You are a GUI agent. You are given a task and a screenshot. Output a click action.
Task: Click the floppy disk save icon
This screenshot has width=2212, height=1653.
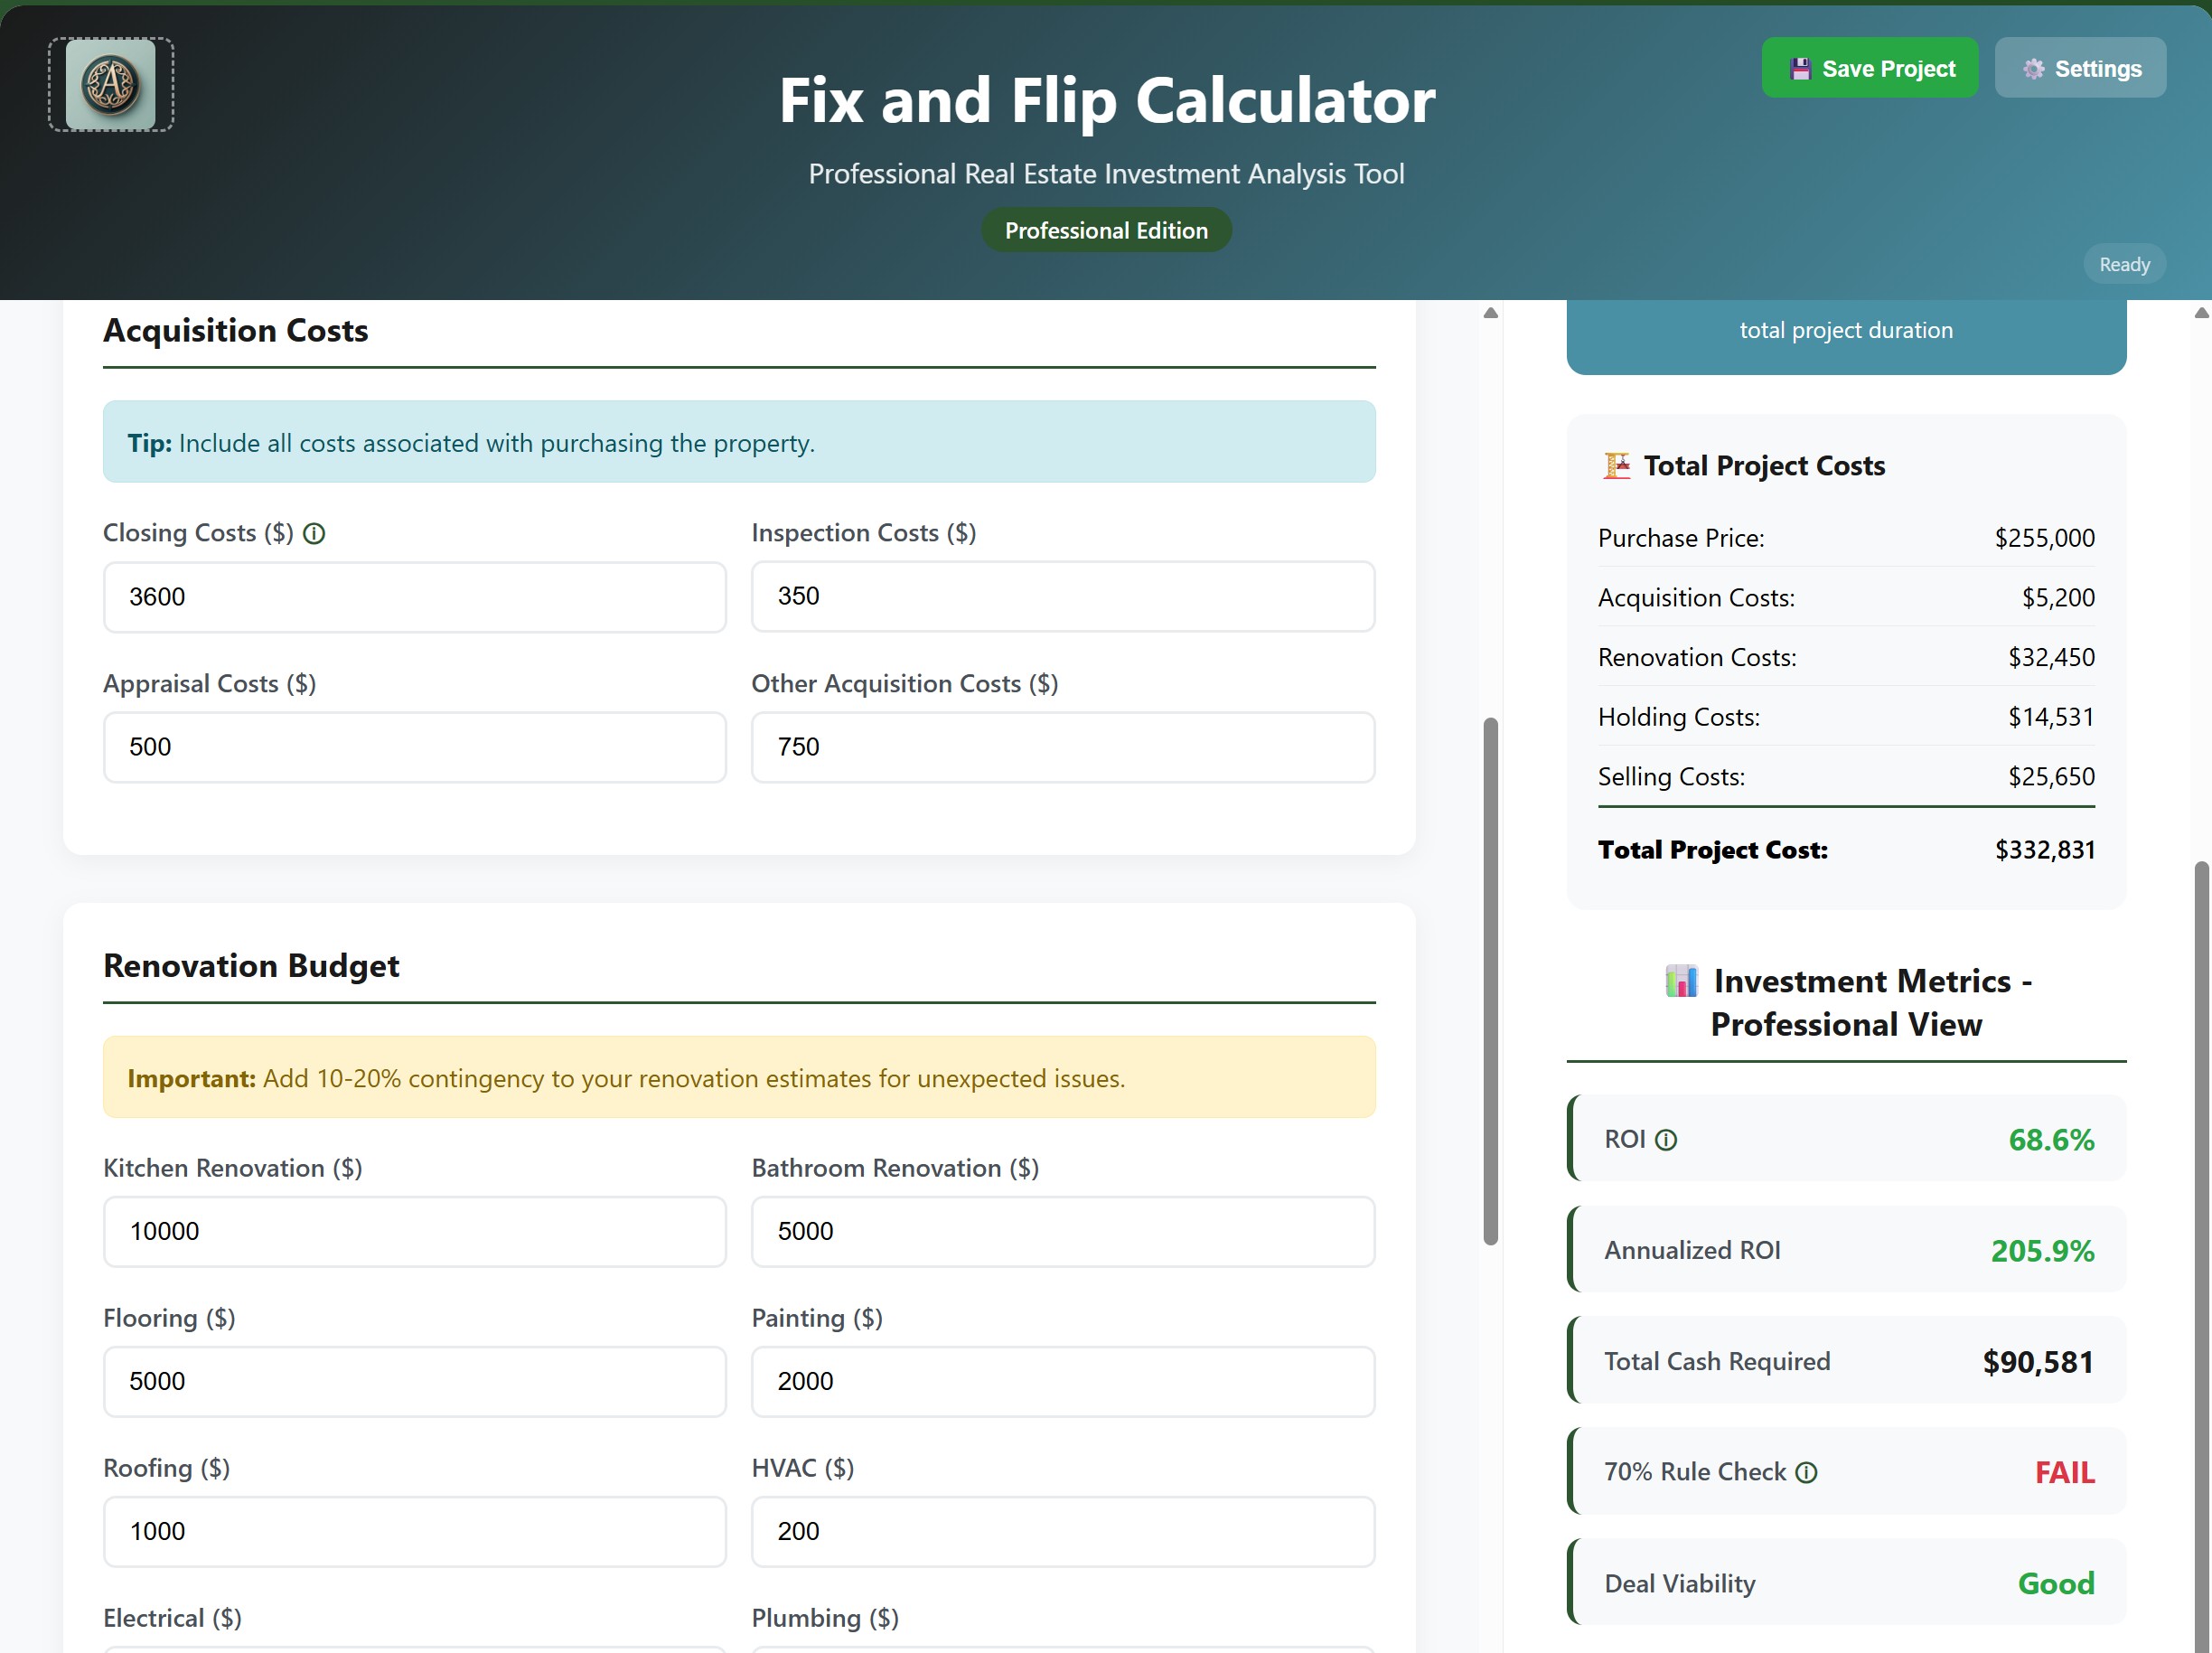click(1800, 67)
